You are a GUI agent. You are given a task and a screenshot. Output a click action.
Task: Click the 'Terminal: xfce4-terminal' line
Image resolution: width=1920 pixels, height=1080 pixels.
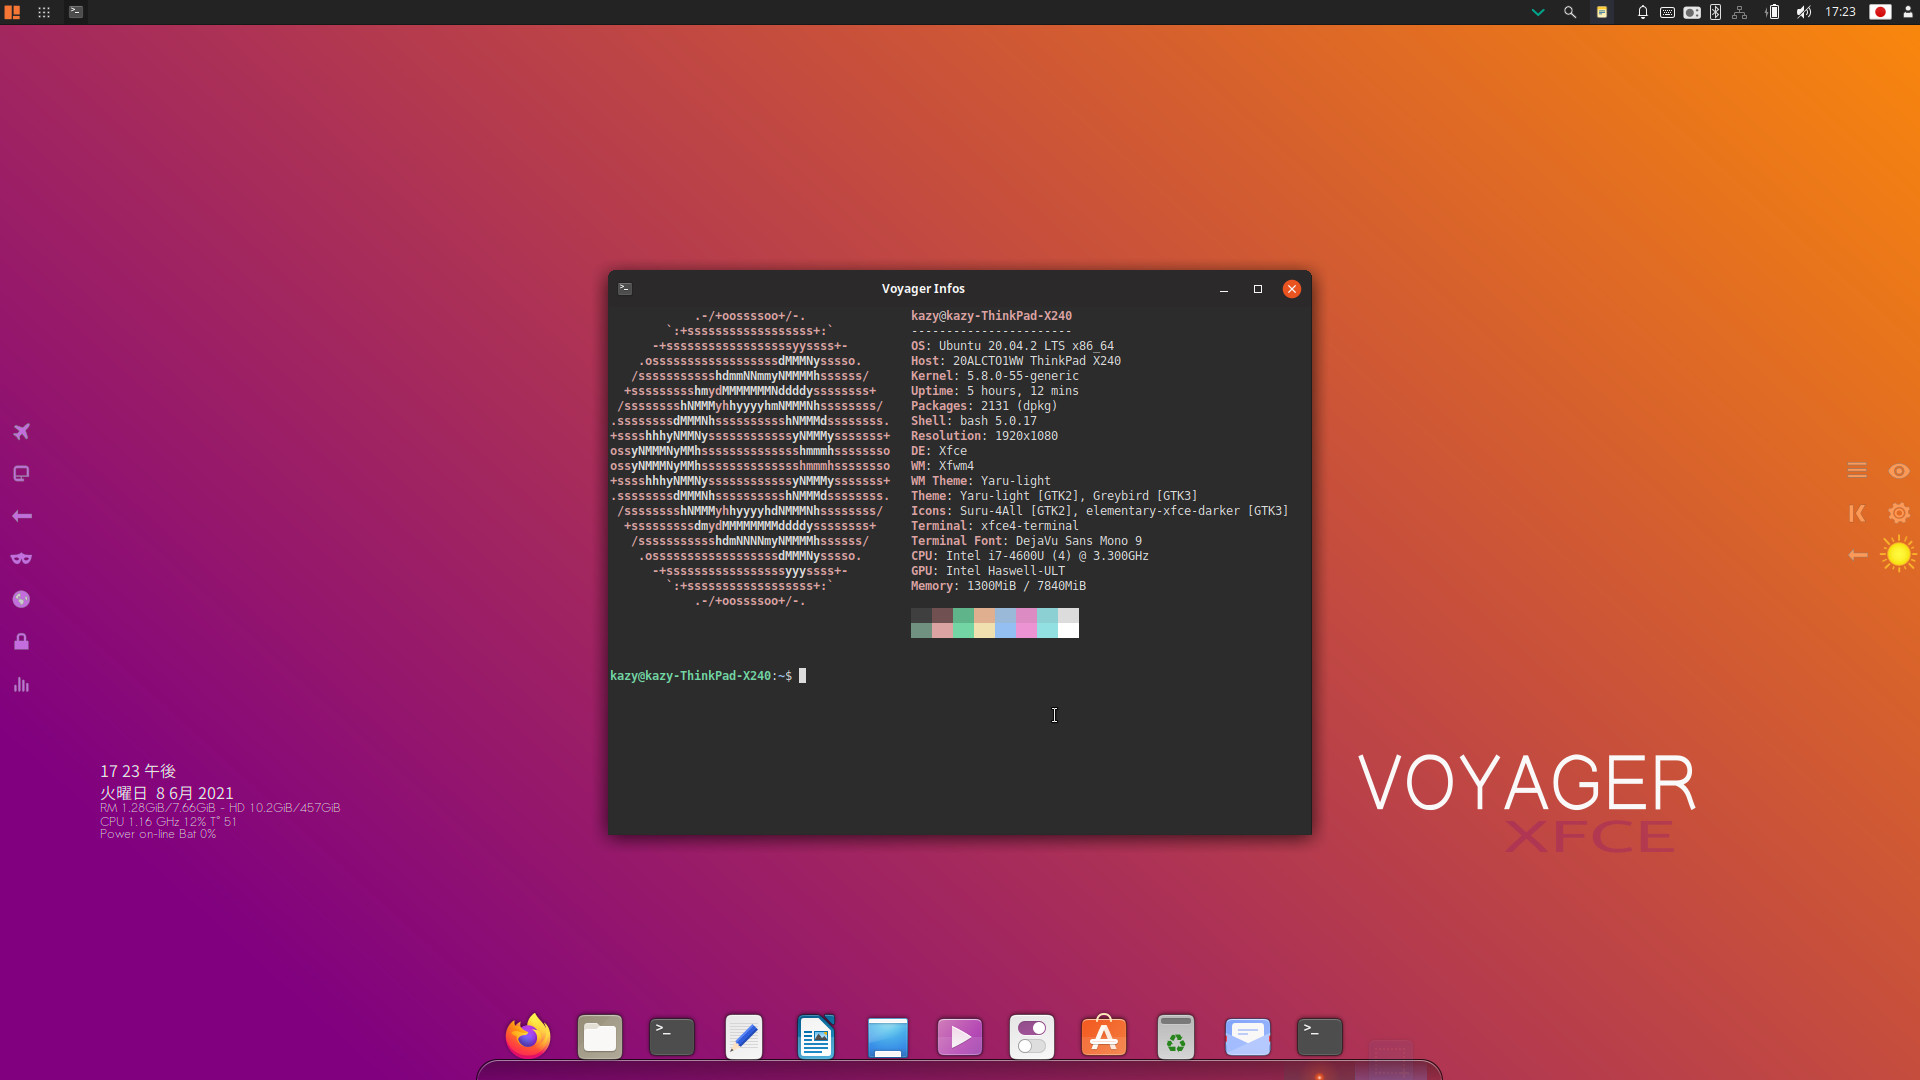(995, 526)
